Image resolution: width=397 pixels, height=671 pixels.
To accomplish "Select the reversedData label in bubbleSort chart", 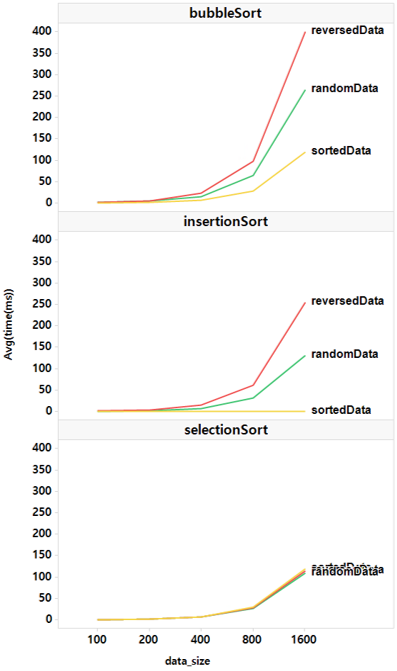I will 347,30.
